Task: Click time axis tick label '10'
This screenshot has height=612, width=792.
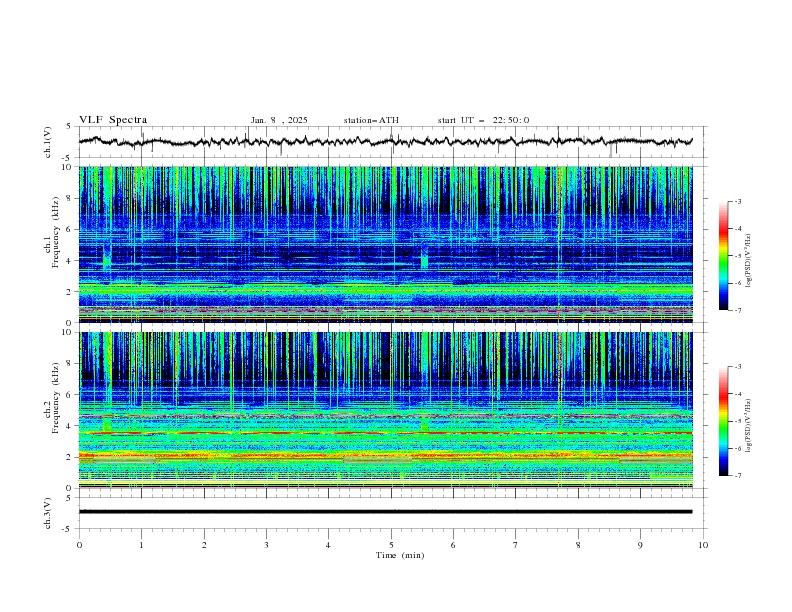Action: (703, 545)
